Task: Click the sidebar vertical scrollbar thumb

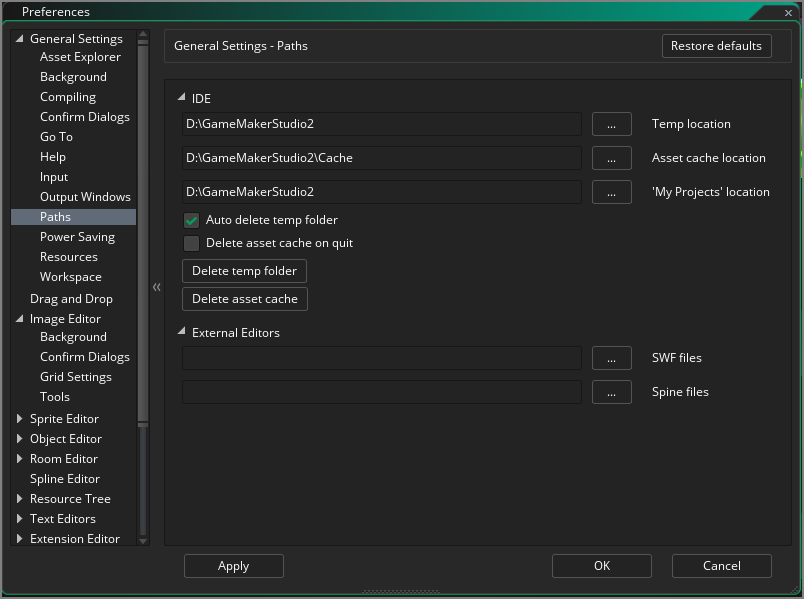Action: click(143, 233)
